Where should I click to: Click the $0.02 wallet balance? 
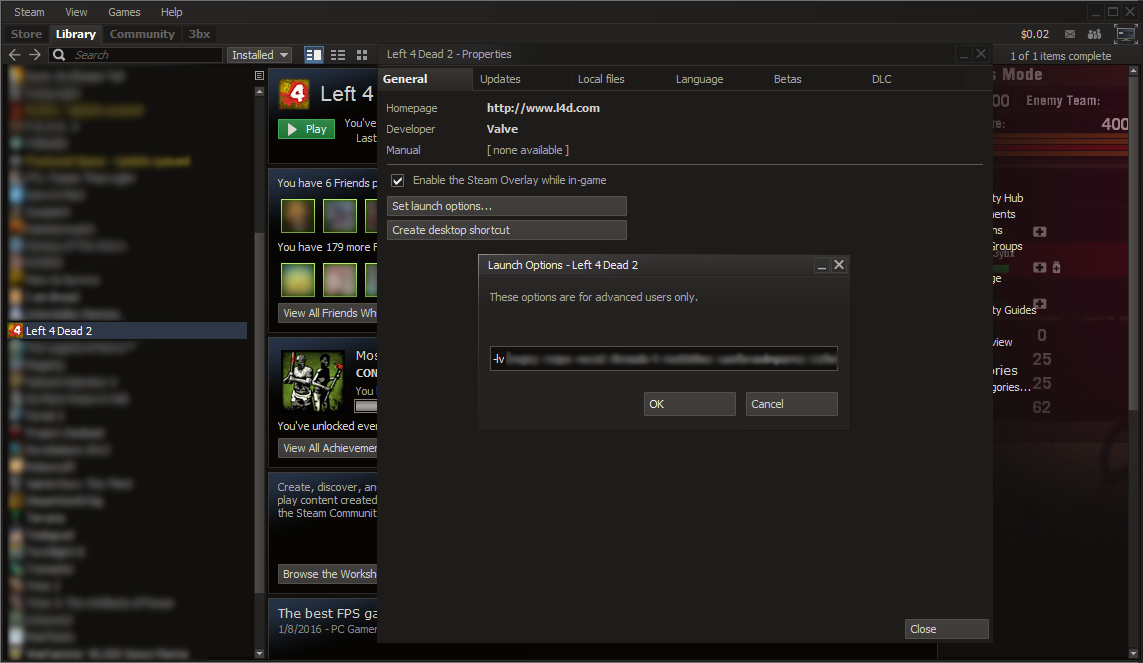[x=1034, y=34]
